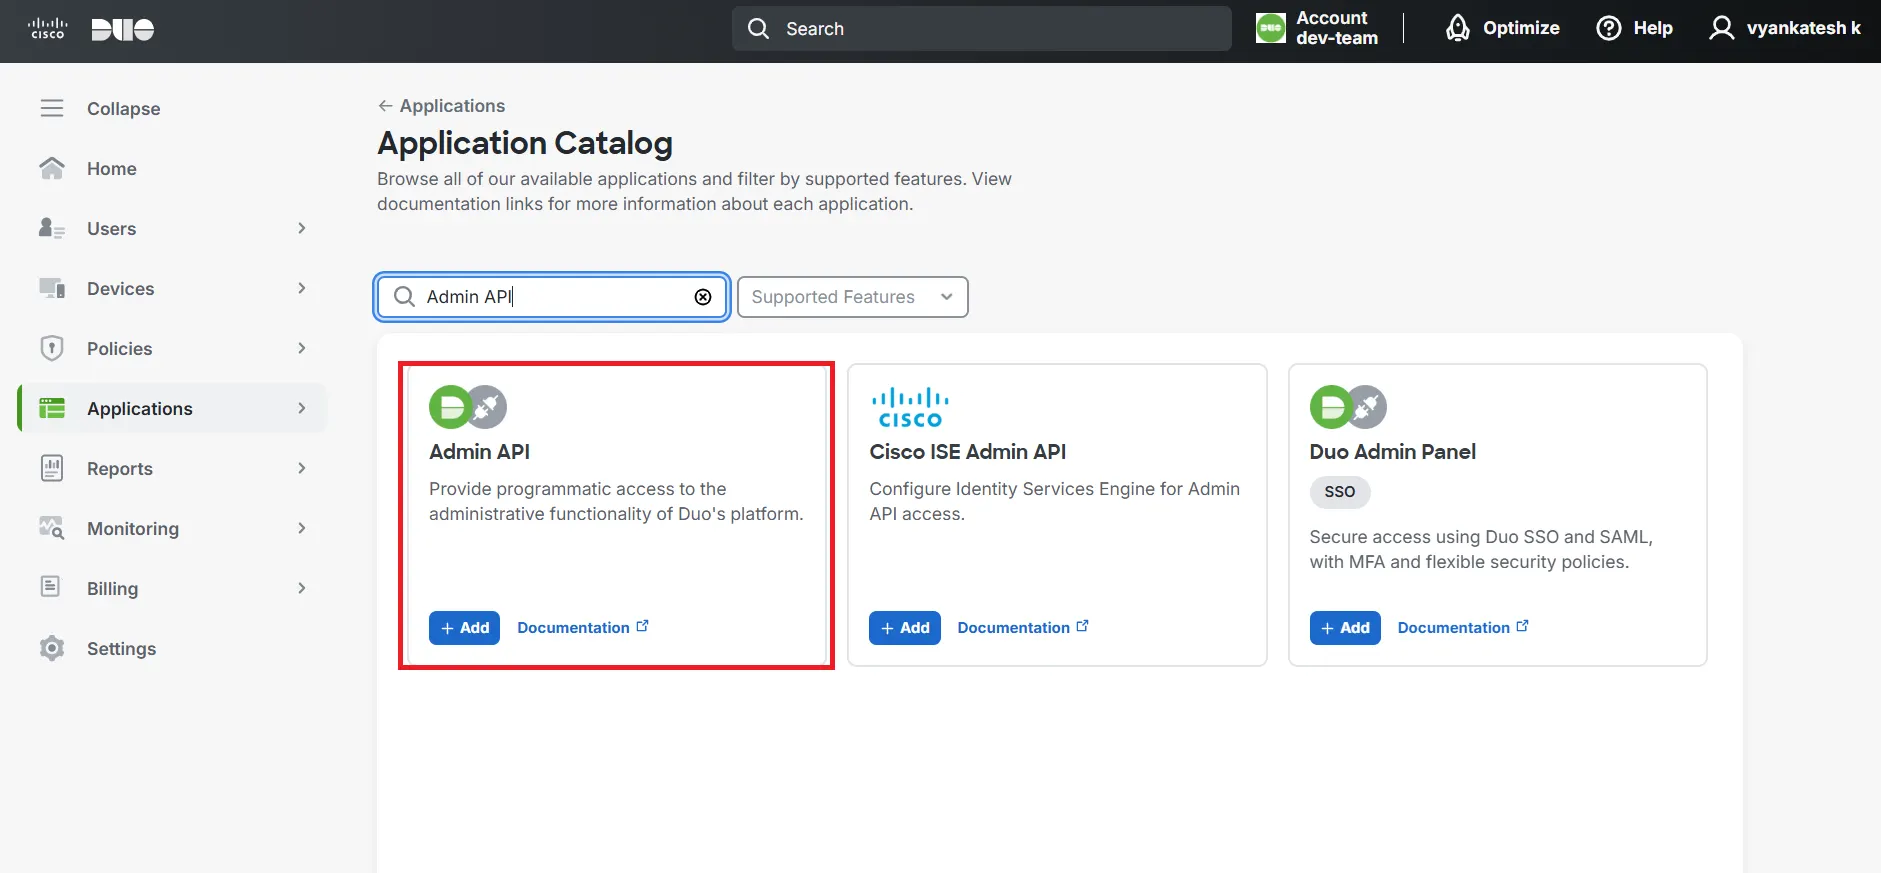1881x873 pixels.
Task: Click the magnifier icon in top search bar
Action: coord(759,29)
